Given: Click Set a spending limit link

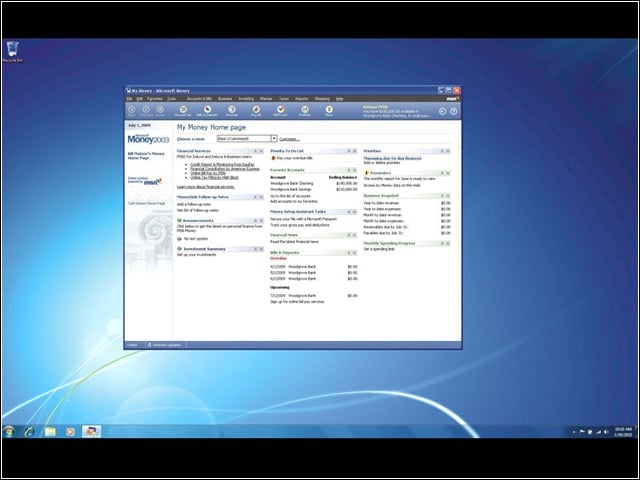Looking at the screenshot, I should (379, 249).
